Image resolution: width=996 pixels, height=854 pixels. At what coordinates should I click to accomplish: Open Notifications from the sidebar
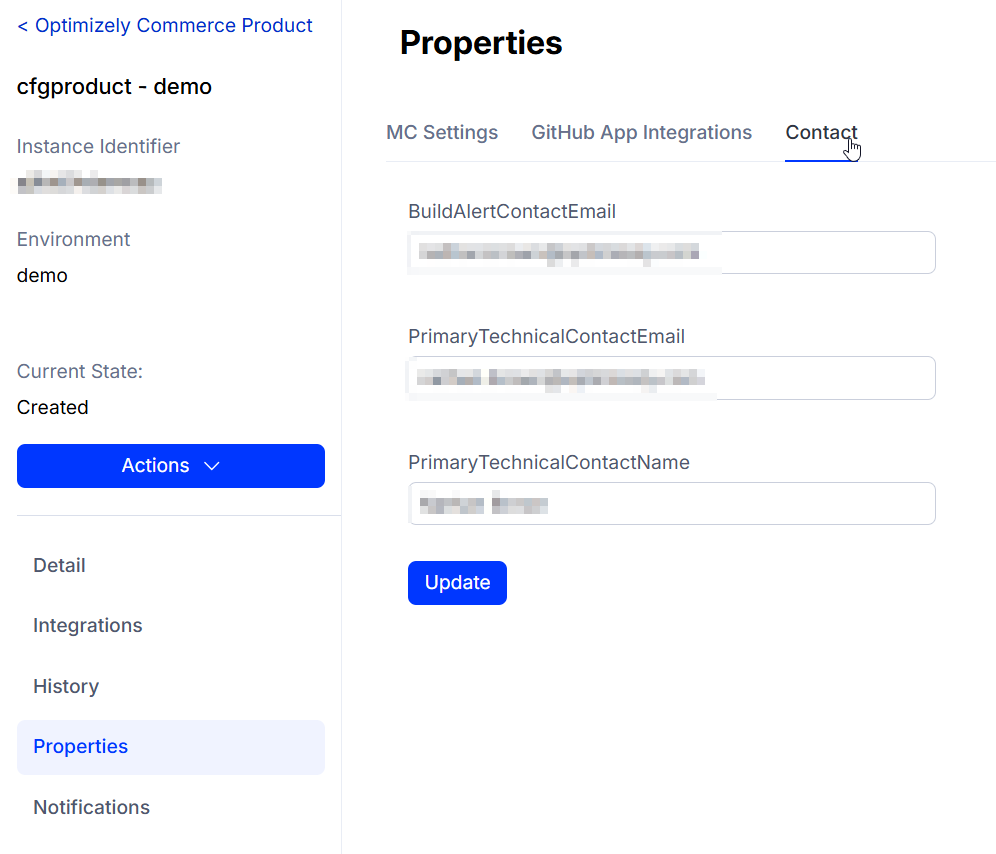coord(91,807)
